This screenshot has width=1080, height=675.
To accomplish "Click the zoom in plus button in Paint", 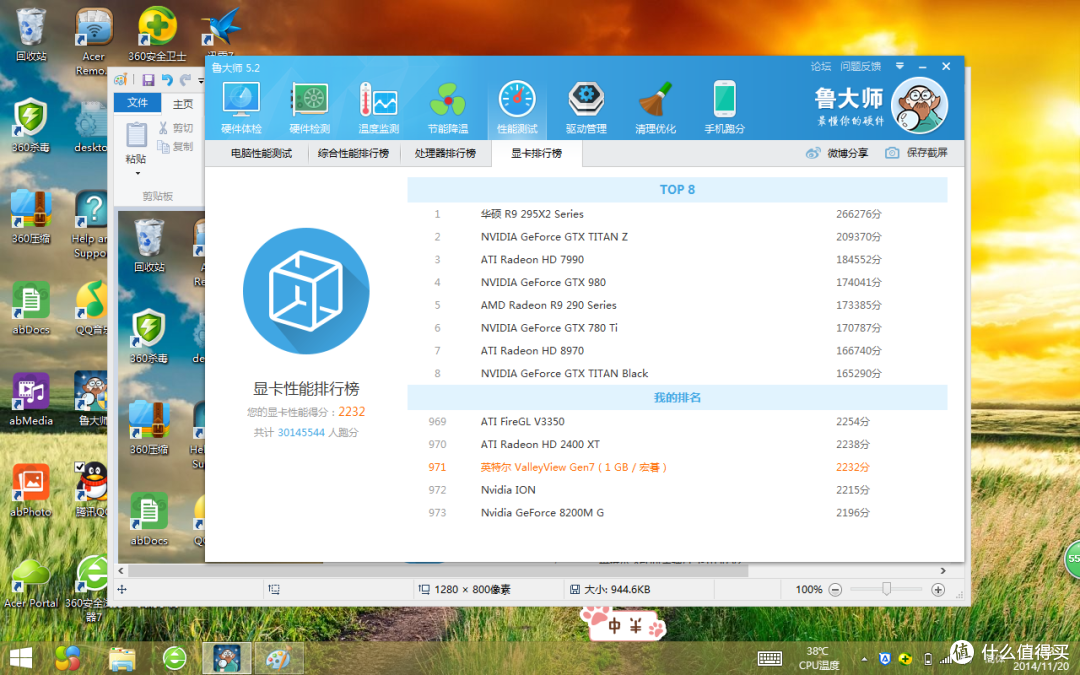I will (937, 590).
